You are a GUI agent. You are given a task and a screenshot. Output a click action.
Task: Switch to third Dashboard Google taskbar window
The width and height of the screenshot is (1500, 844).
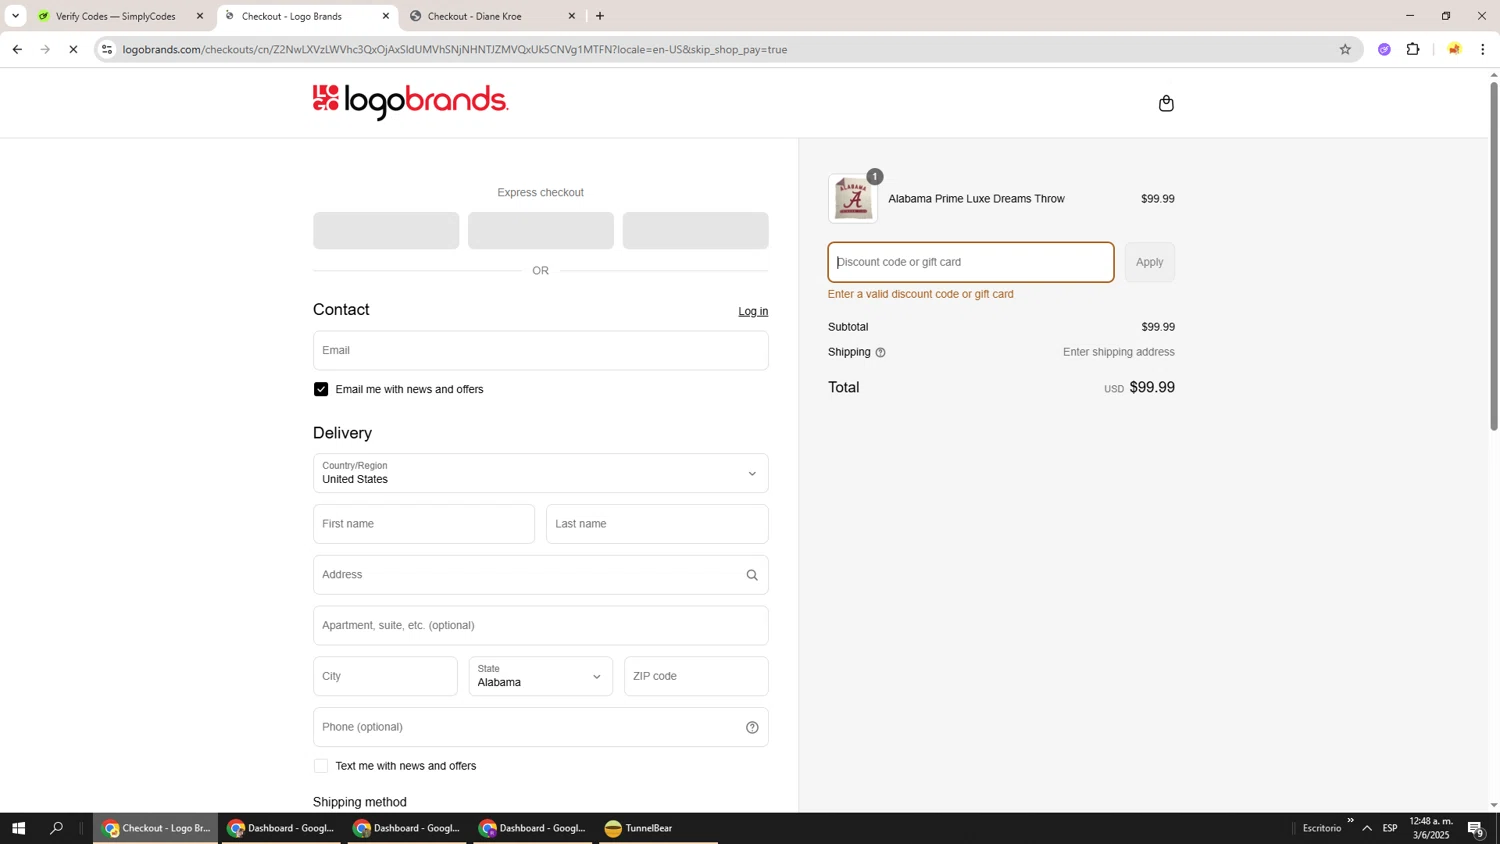point(533,828)
